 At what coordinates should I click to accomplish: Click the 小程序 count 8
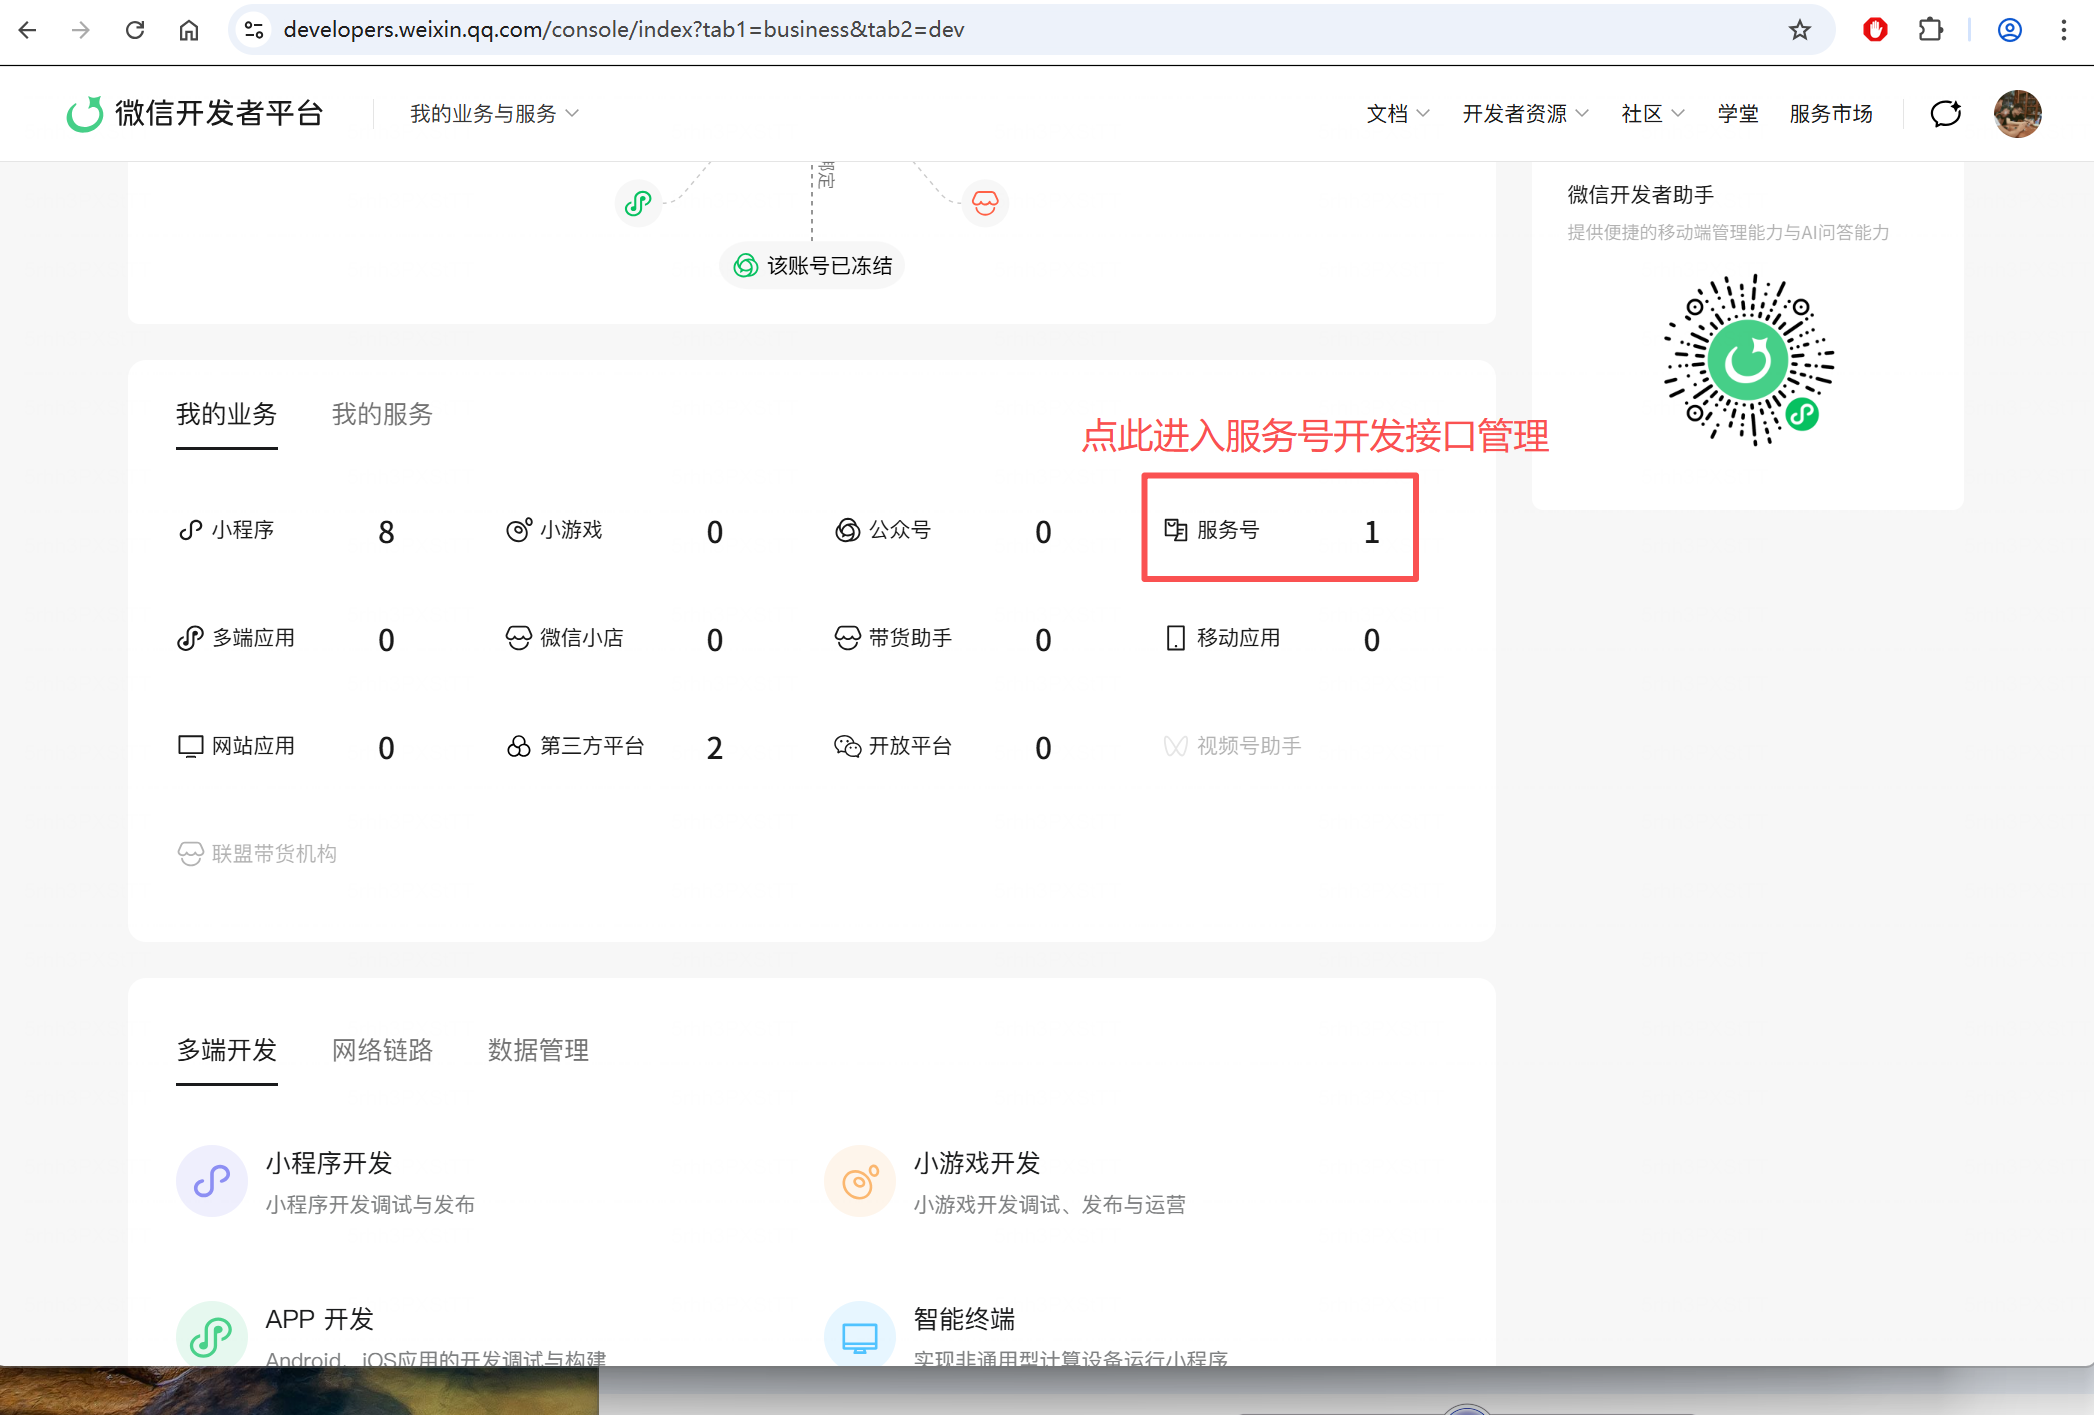(x=386, y=532)
